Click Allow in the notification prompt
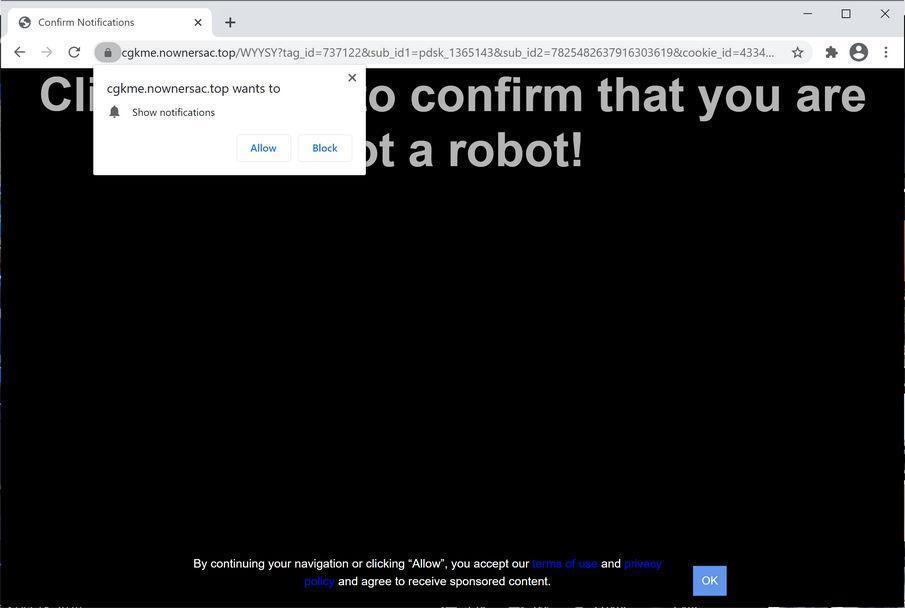Image resolution: width=905 pixels, height=608 pixels. [x=263, y=147]
